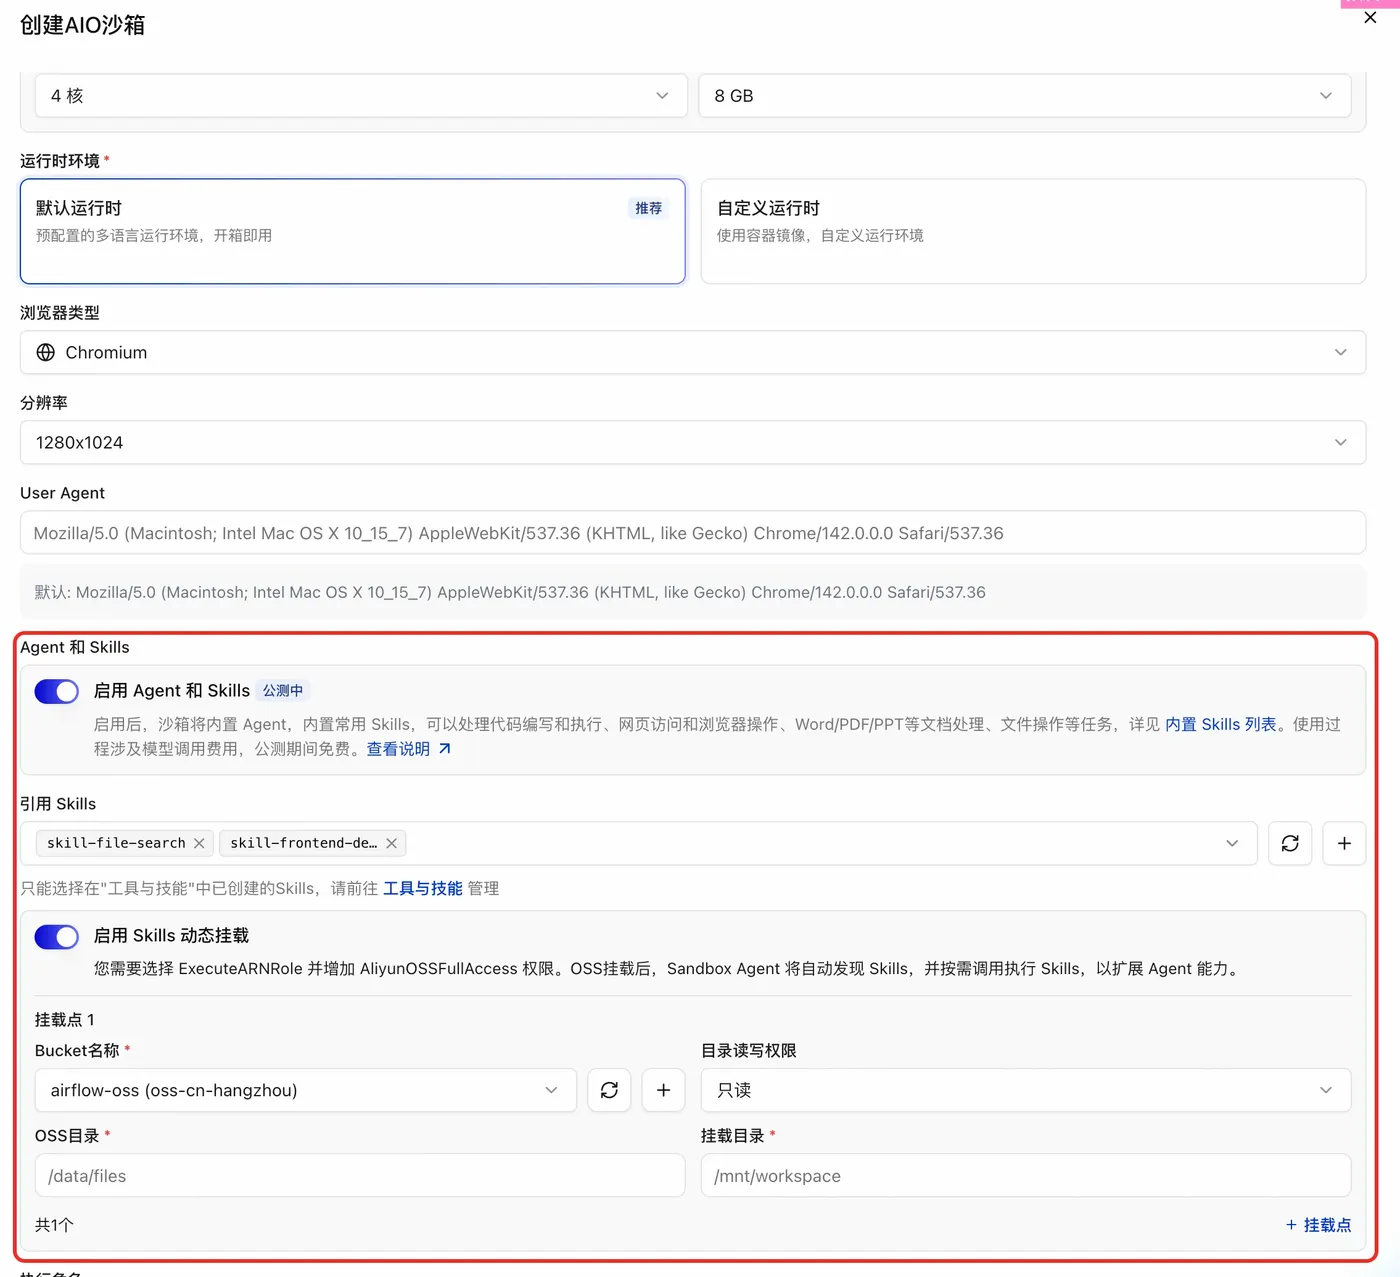Screen dimensions: 1400x1277
Task: Click the 挂载点 1 label
Action: point(65,1020)
